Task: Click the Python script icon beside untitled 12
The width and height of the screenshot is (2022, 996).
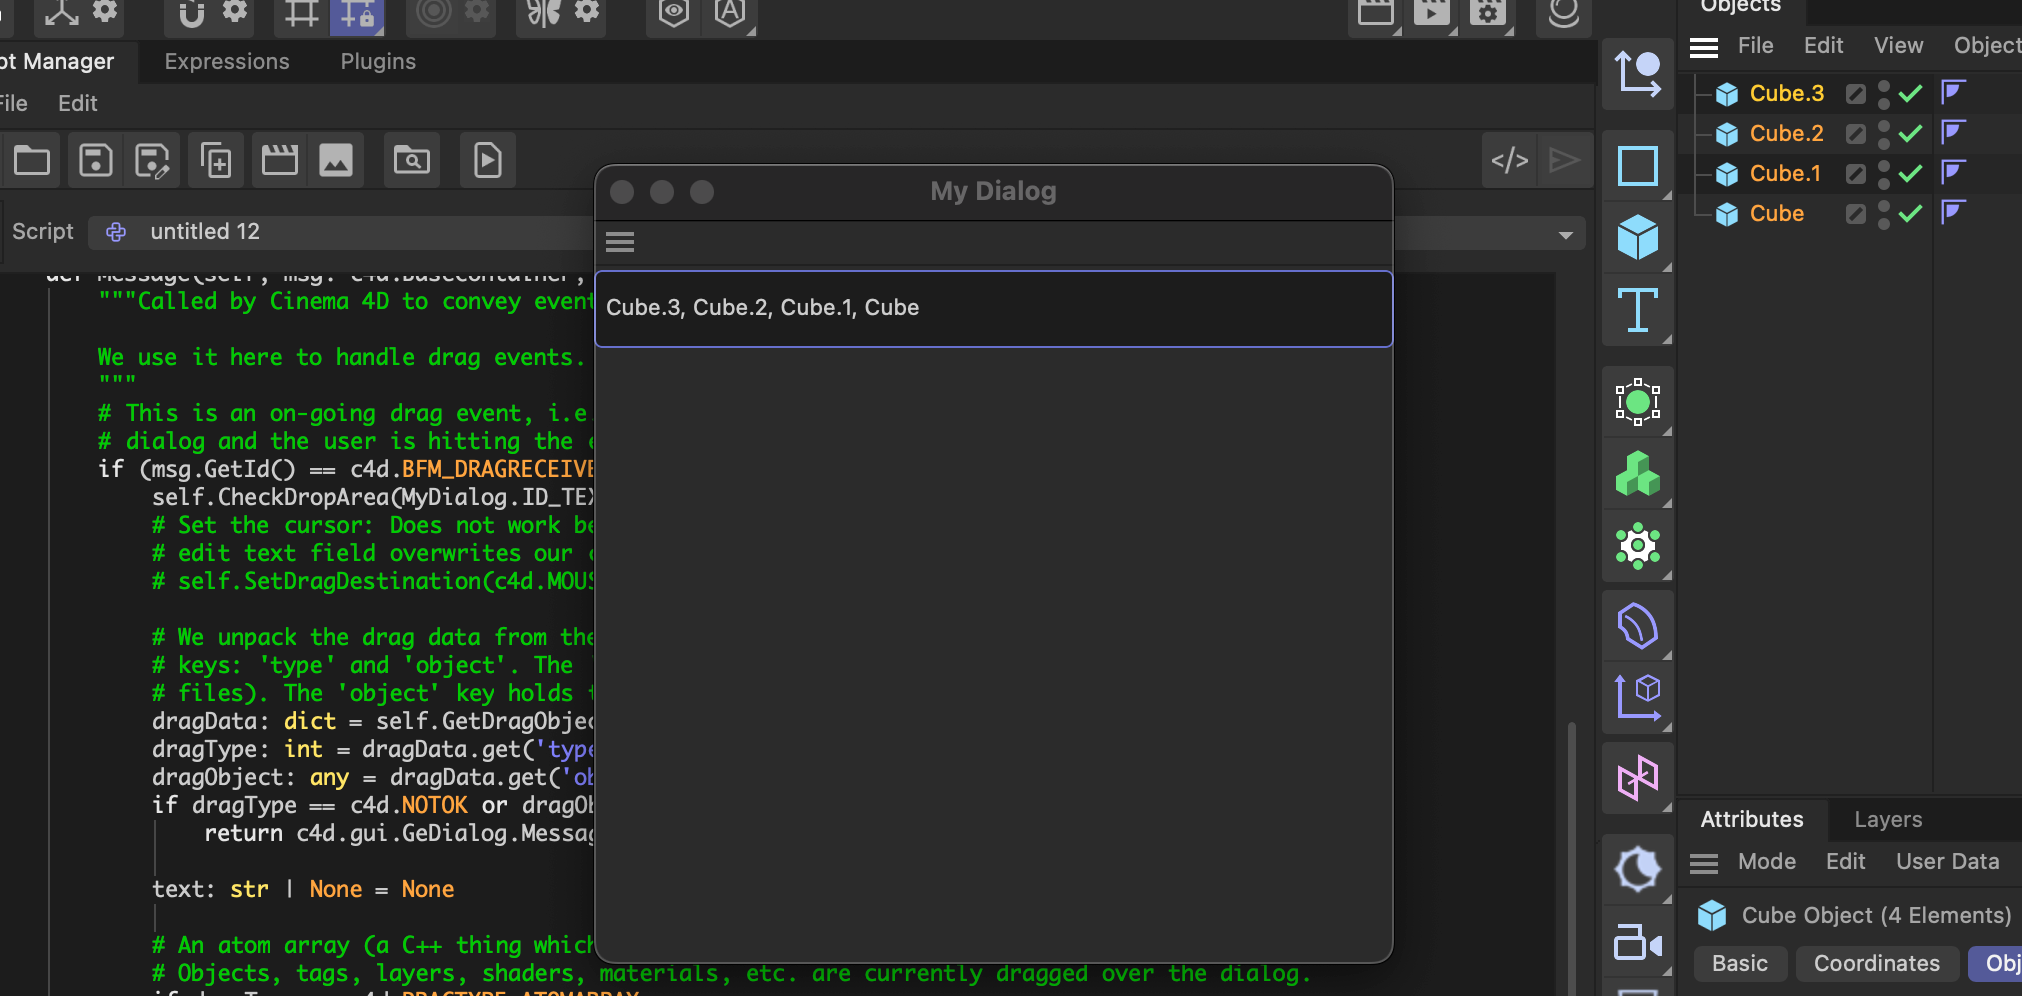Action: [x=116, y=232]
